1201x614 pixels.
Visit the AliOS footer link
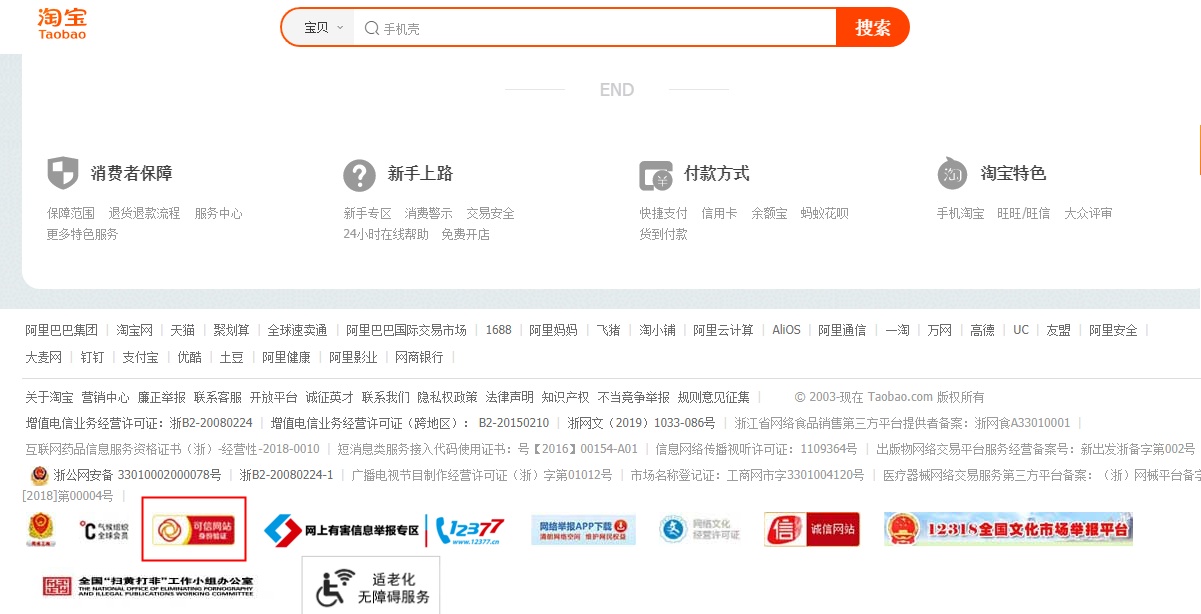pyautogui.click(x=786, y=330)
